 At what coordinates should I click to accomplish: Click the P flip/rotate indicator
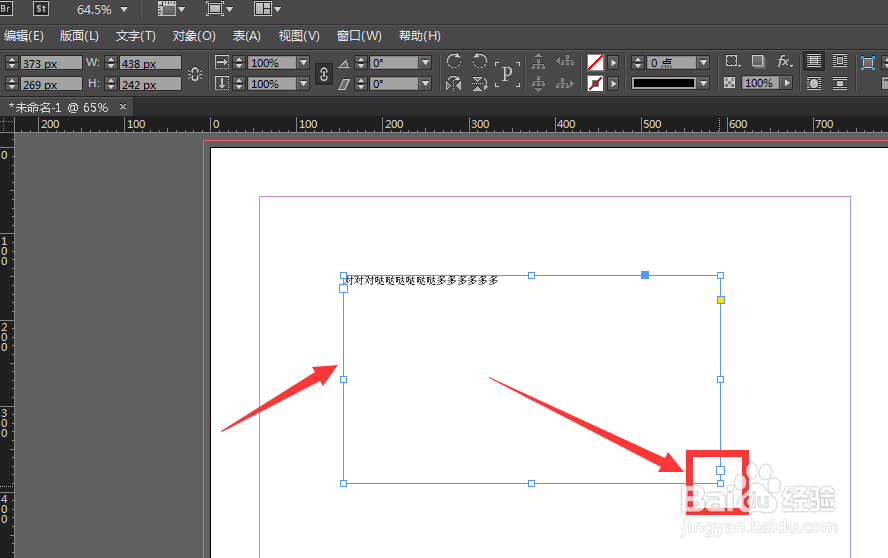click(x=507, y=74)
